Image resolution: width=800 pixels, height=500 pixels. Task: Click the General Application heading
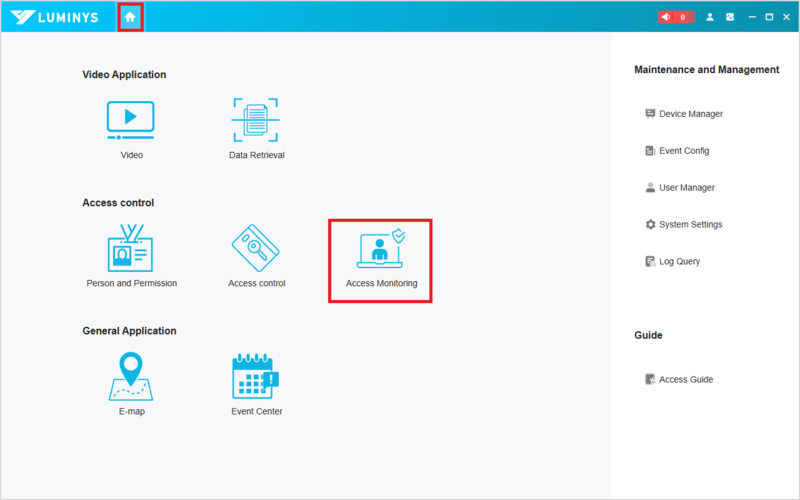click(129, 331)
